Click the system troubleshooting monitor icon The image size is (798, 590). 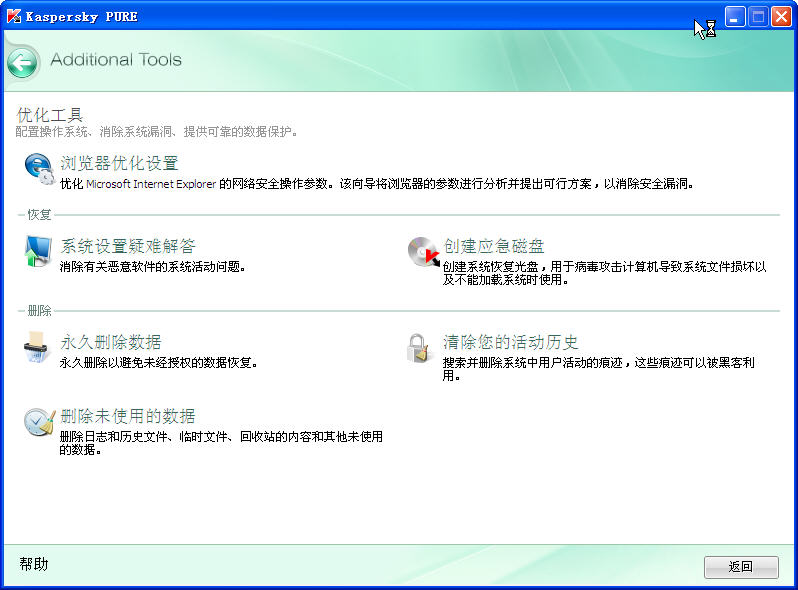[38, 252]
